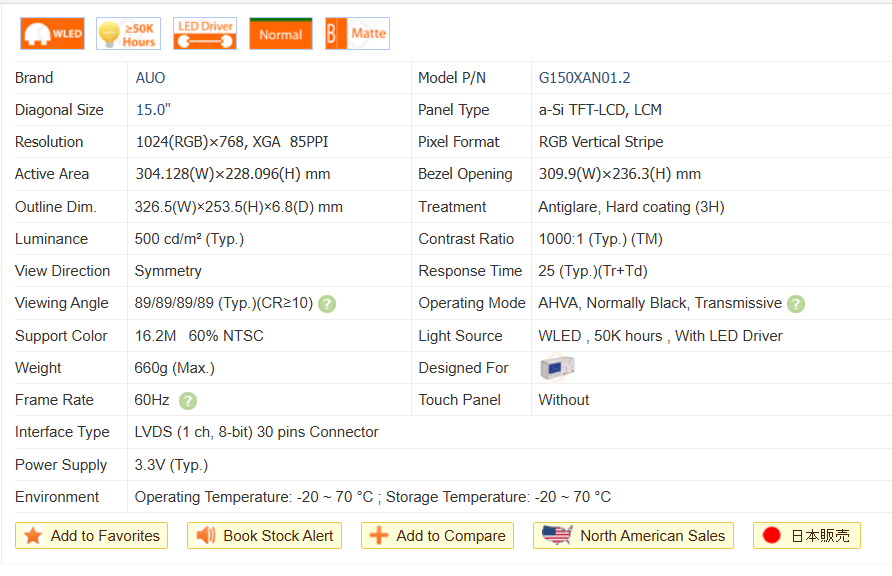Image resolution: width=892 pixels, height=576 pixels.
Task: Click the green Normal badge
Action: pyautogui.click(x=280, y=34)
